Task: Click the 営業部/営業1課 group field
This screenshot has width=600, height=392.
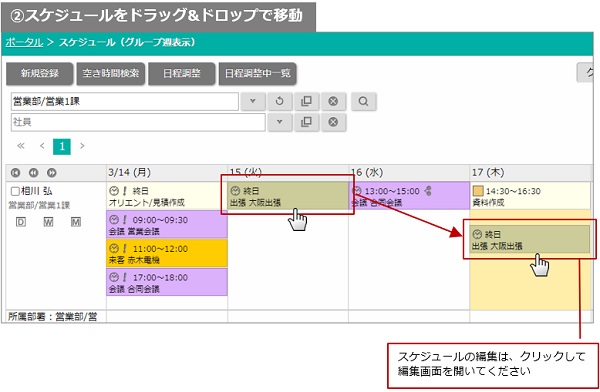Action: [125, 101]
